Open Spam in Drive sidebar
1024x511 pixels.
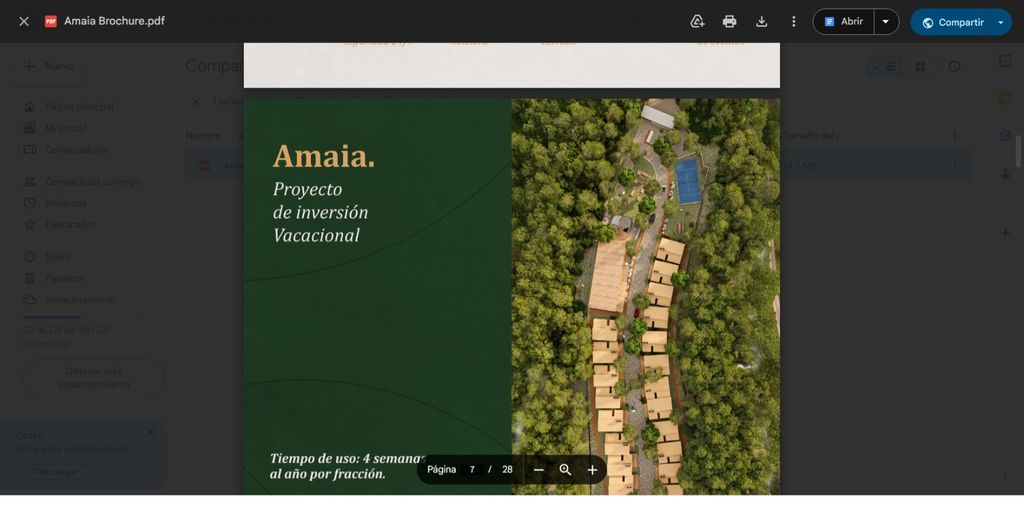pyautogui.click(x=57, y=257)
